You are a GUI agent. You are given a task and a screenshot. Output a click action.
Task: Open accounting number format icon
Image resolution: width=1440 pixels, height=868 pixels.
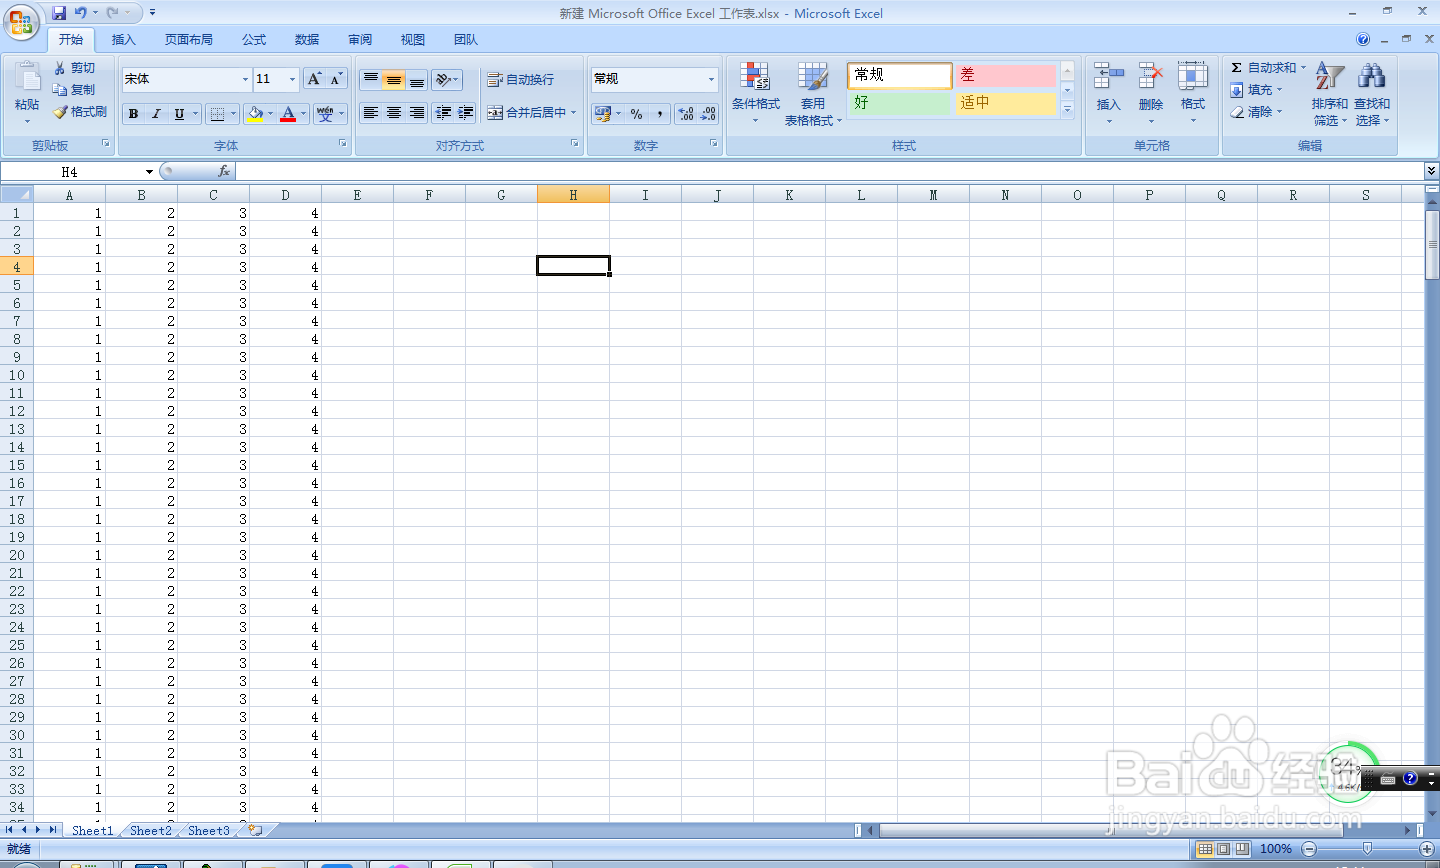[602, 114]
